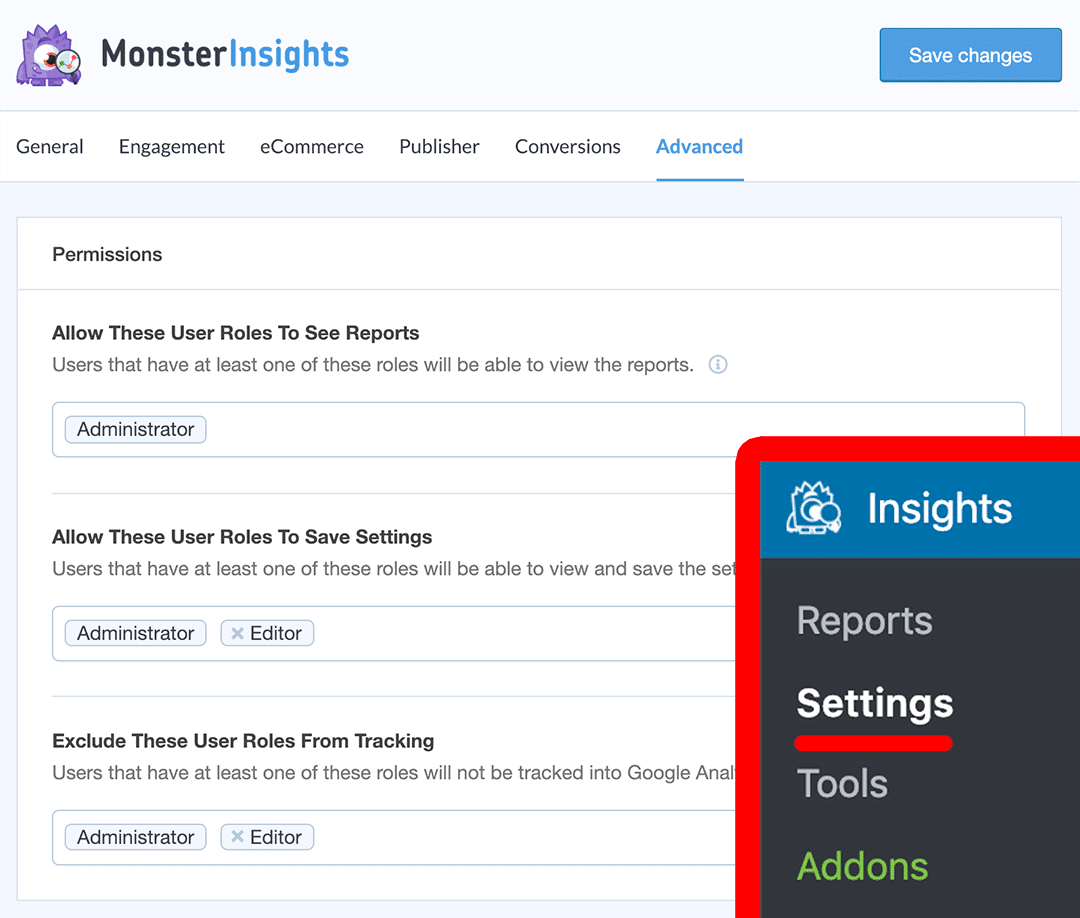The image size is (1080, 918).
Task: Click the MonsterInsights monster mascot logo
Action: [x=48, y=56]
